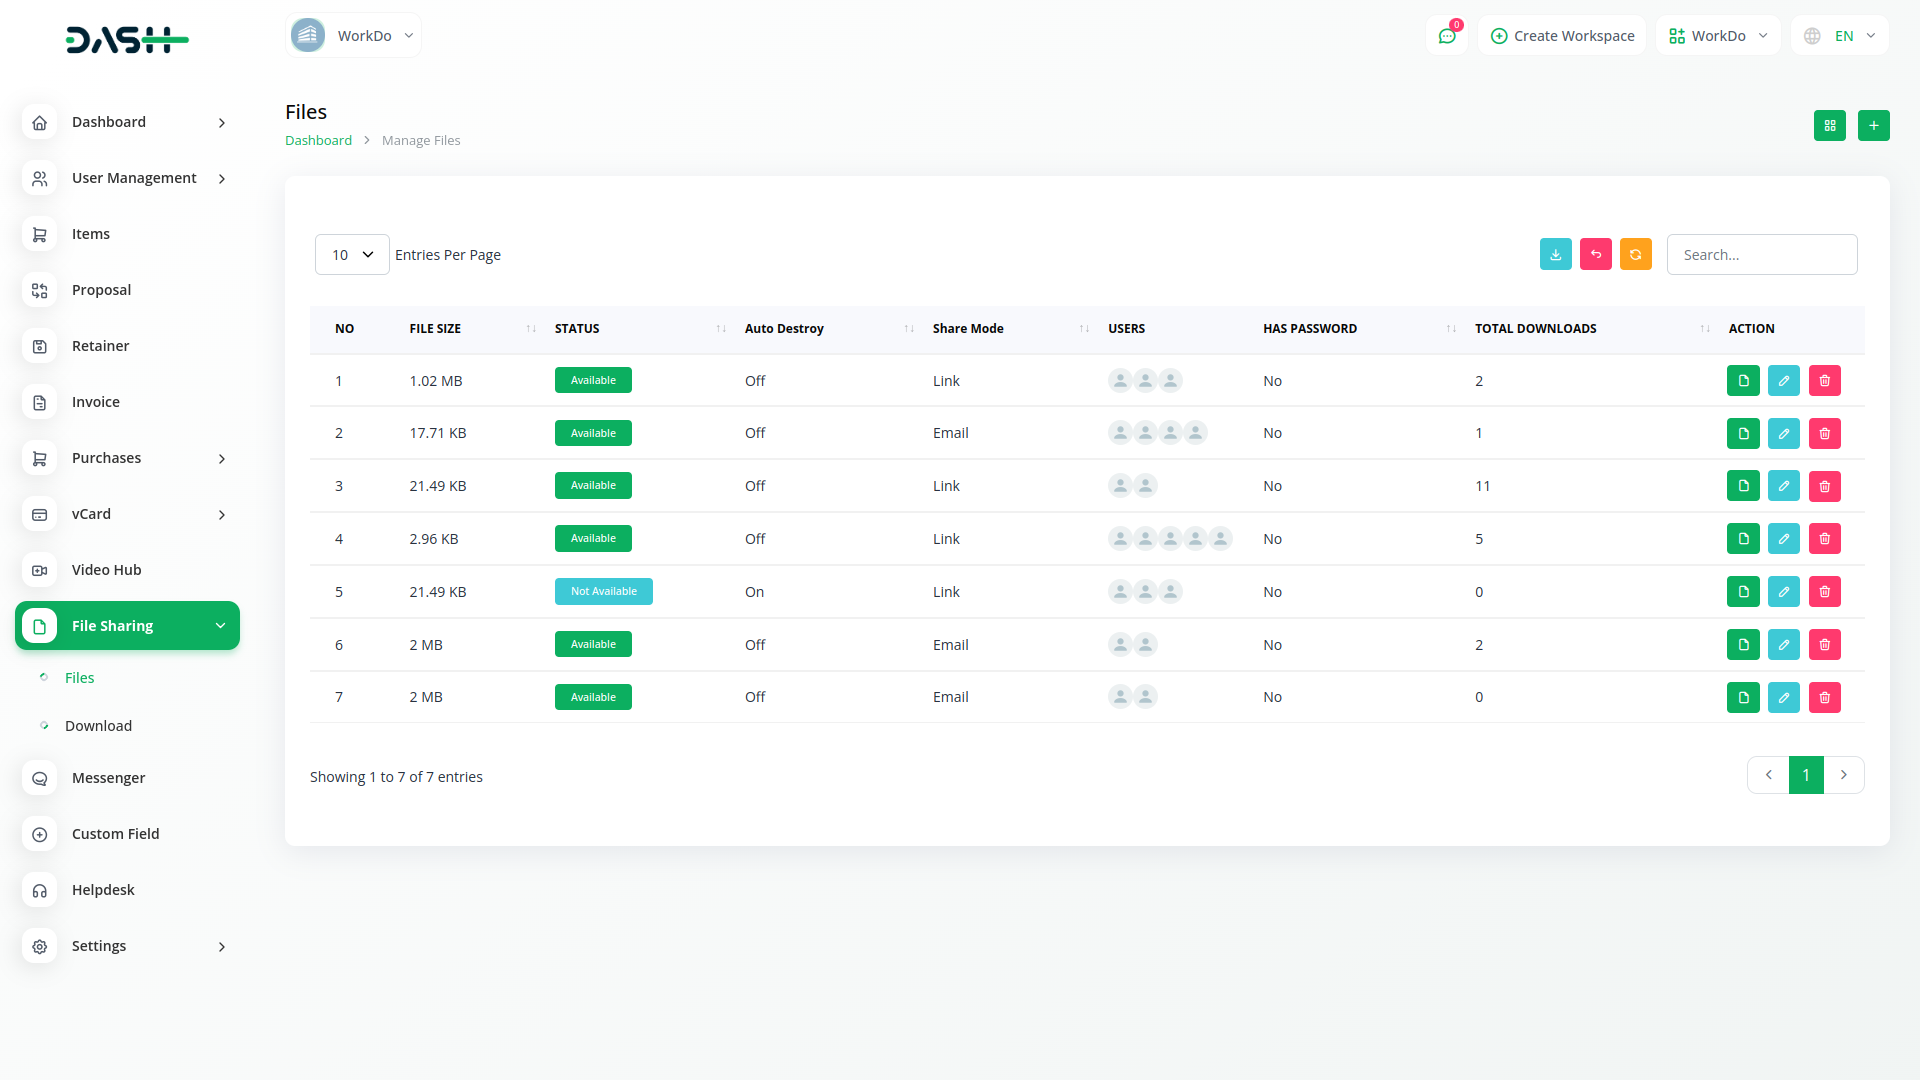Click the green plus add file button

1873,126
